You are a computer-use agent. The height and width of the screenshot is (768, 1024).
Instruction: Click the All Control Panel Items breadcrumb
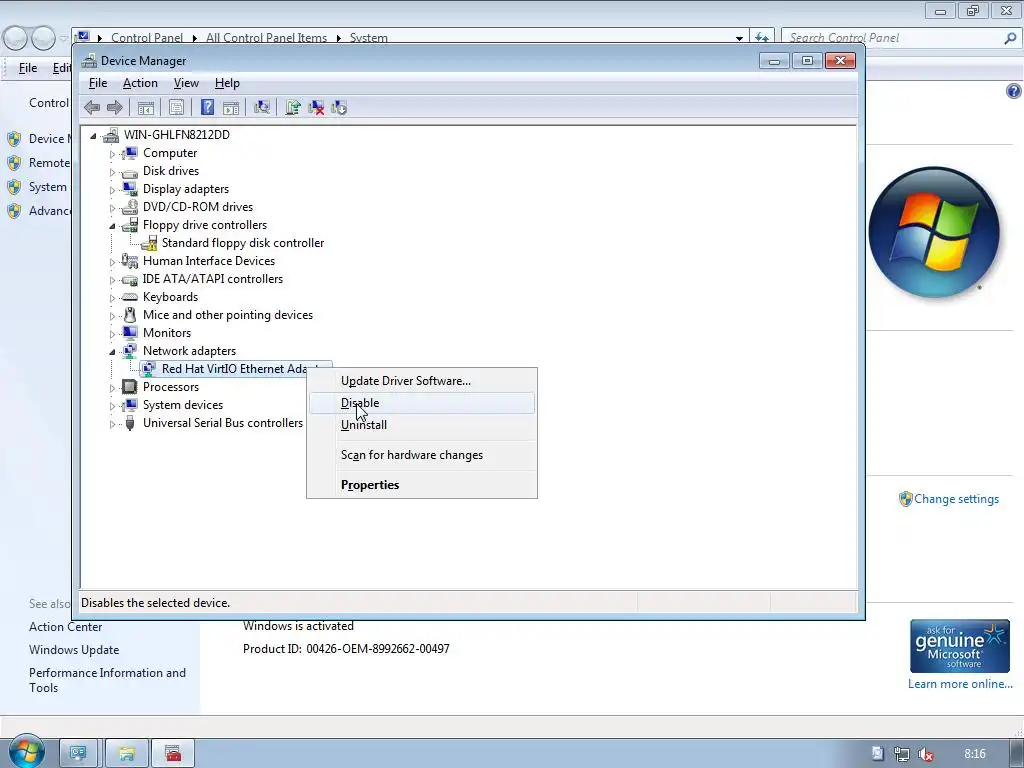click(266, 38)
